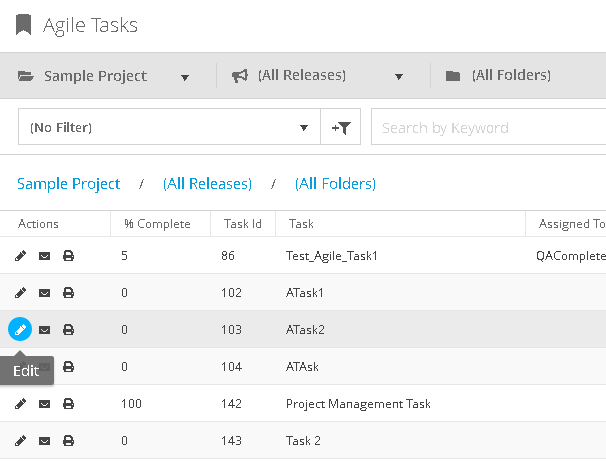Print the ATAsk row 104
Viewport: 606px width, 462px height.
68,367
